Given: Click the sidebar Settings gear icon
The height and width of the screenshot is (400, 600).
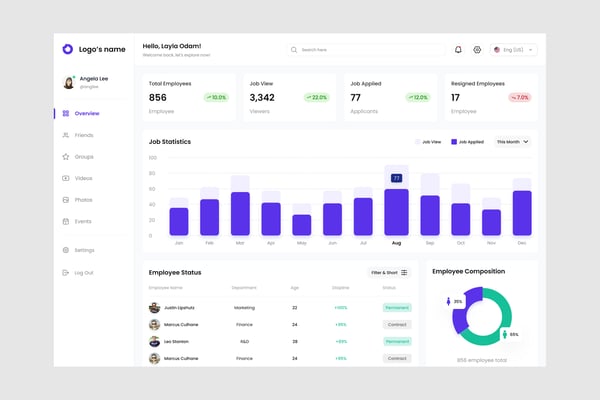Looking at the screenshot, I should (66, 250).
